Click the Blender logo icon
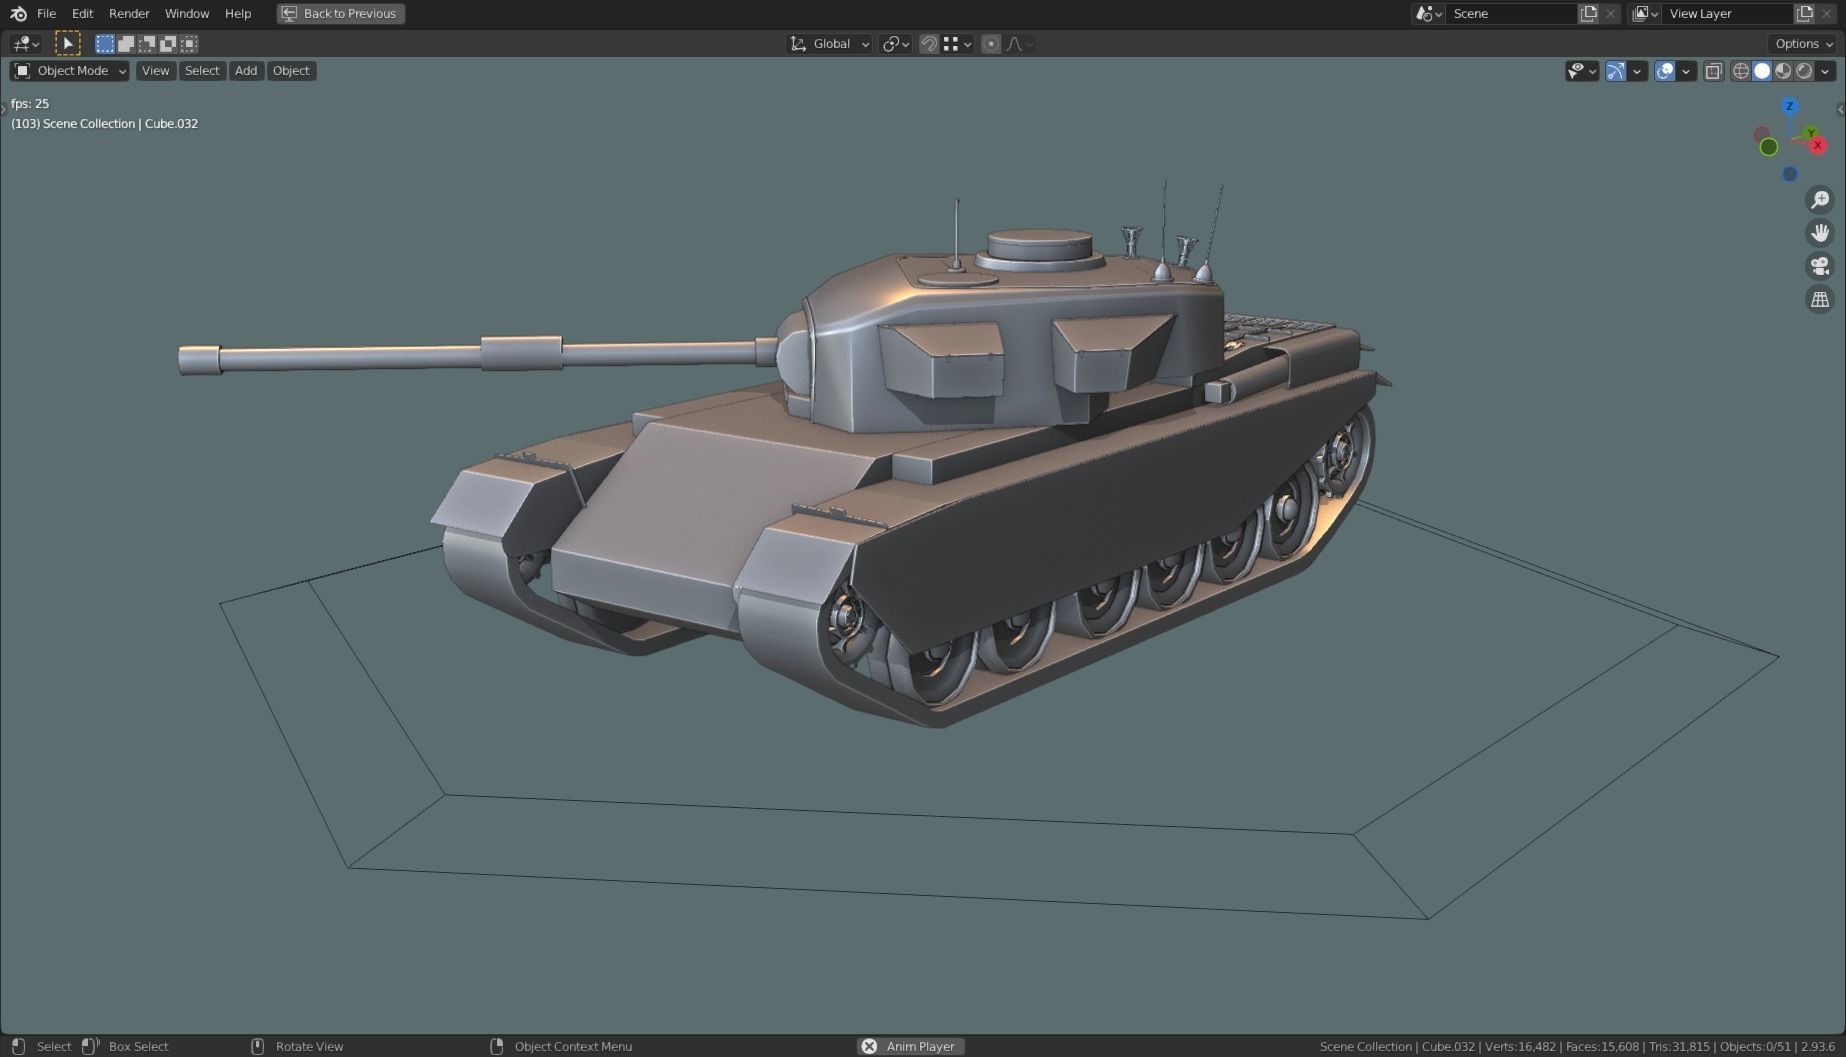The height and width of the screenshot is (1057, 1846). pos(18,14)
